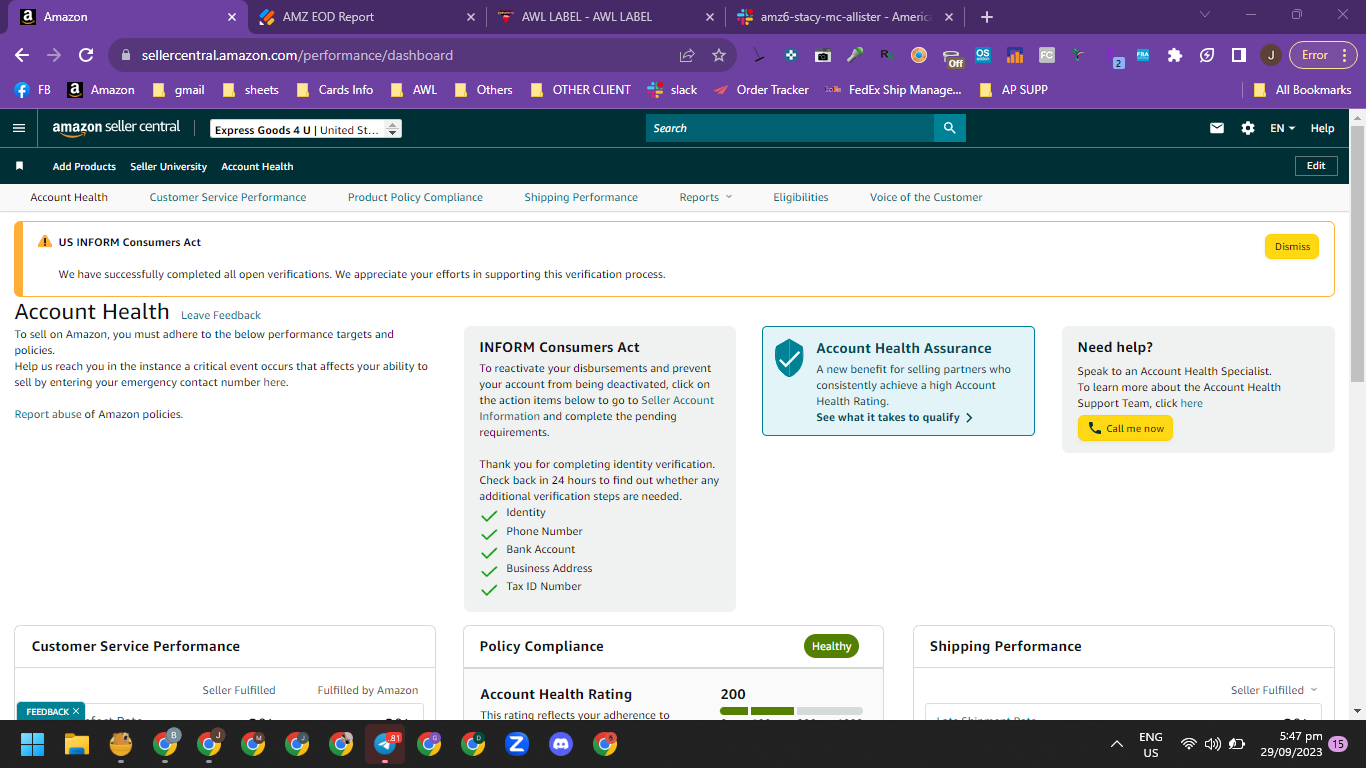Viewport: 1366px width, 768px height.
Task: Click the camera screenshot extension icon
Action: click(x=823, y=55)
